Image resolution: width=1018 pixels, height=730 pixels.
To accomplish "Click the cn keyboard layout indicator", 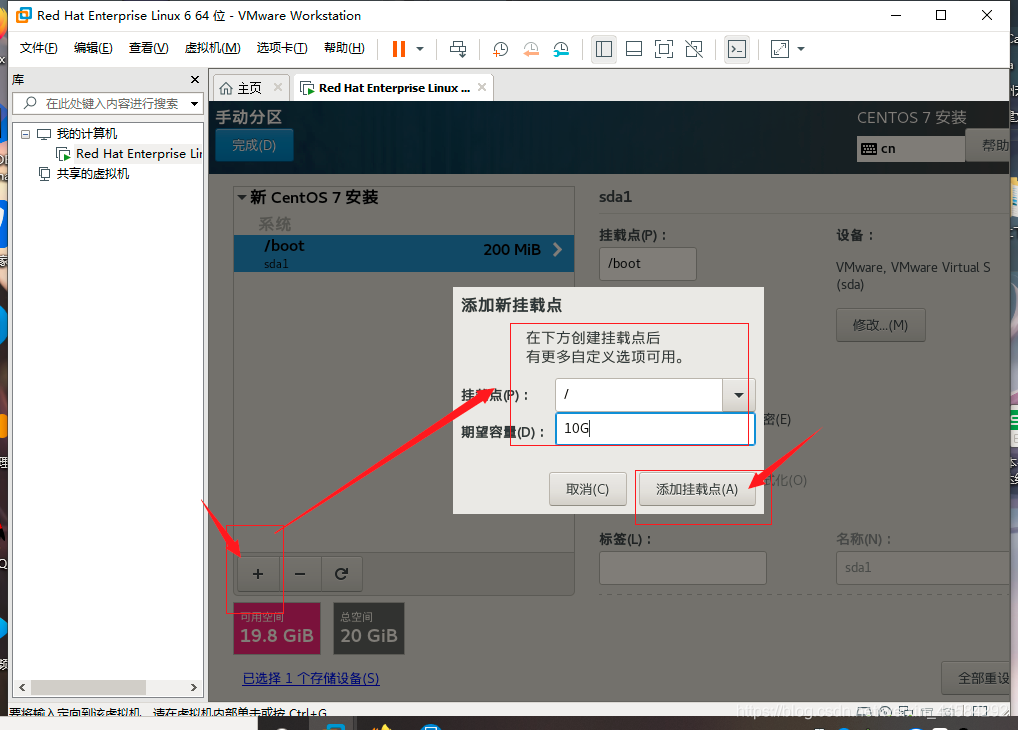I will [x=910, y=149].
